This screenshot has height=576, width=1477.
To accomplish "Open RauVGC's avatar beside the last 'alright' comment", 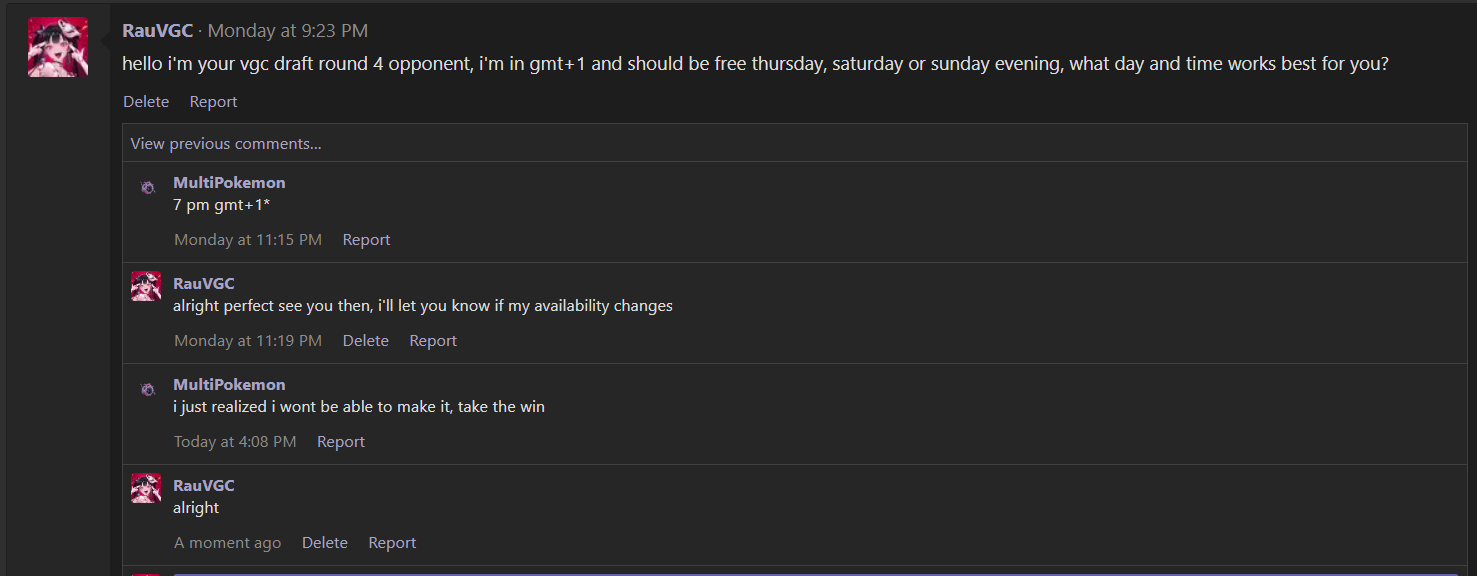I will point(146,488).
